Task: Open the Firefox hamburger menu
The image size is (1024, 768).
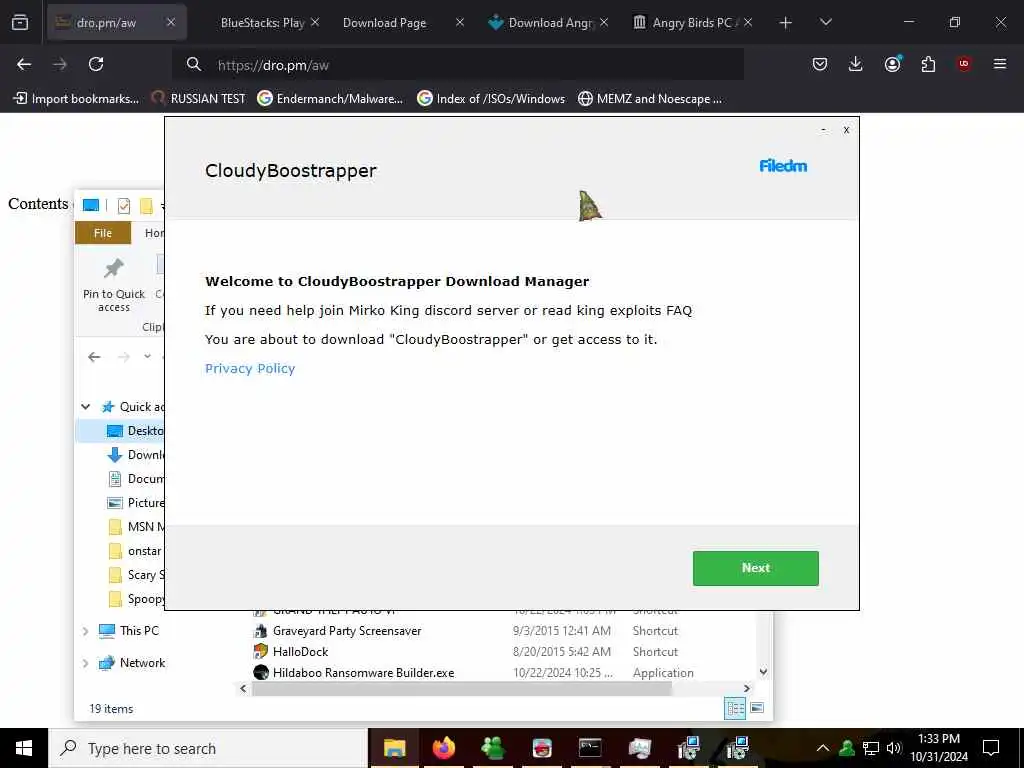Action: pos(1000,64)
